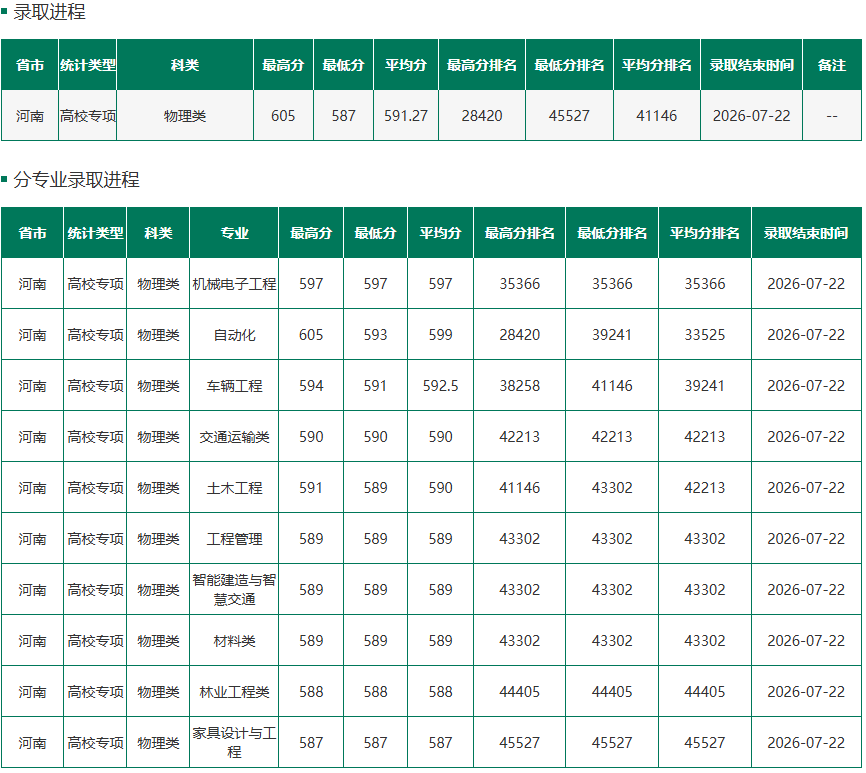Select the 自动化 major cell
The image size is (866, 773).
(x=234, y=335)
